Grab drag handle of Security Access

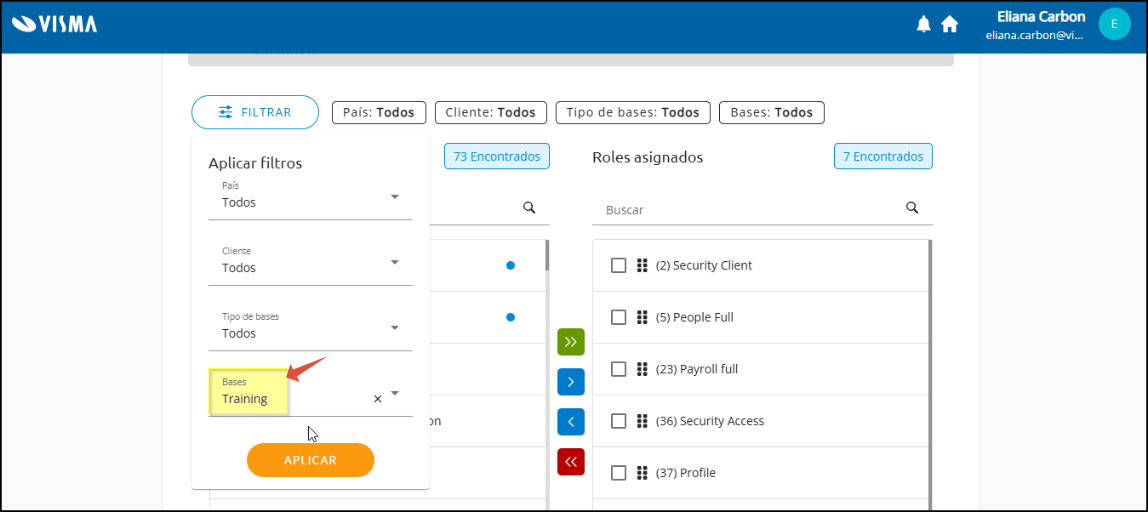click(x=642, y=421)
